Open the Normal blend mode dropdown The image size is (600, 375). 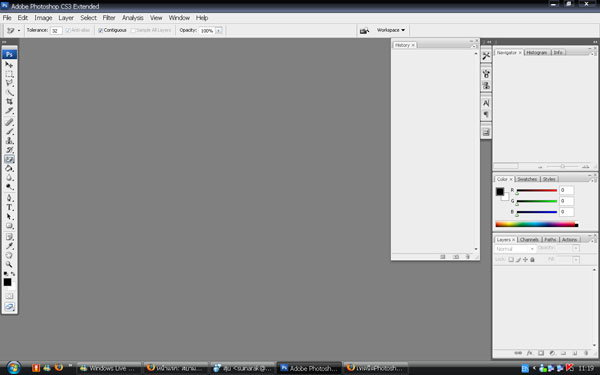515,249
